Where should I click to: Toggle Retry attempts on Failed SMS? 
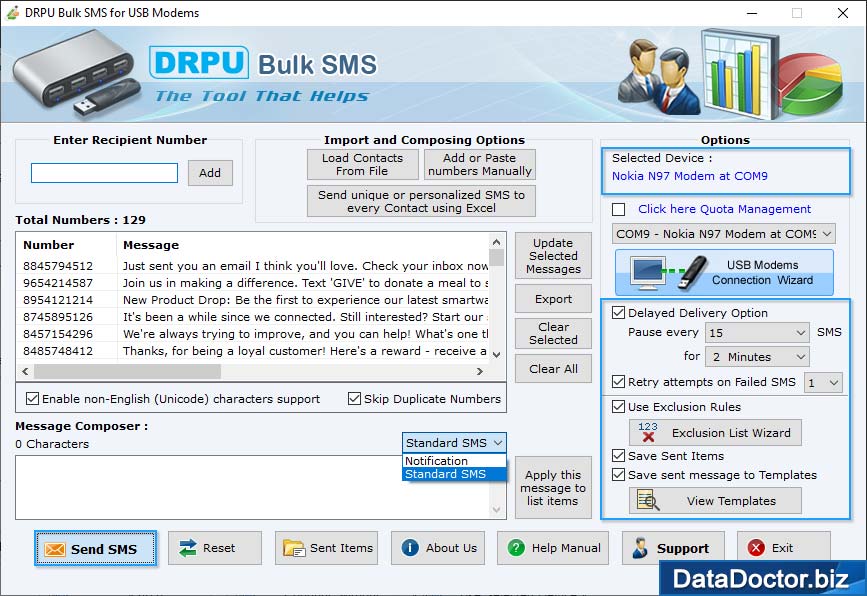coord(619,381)
